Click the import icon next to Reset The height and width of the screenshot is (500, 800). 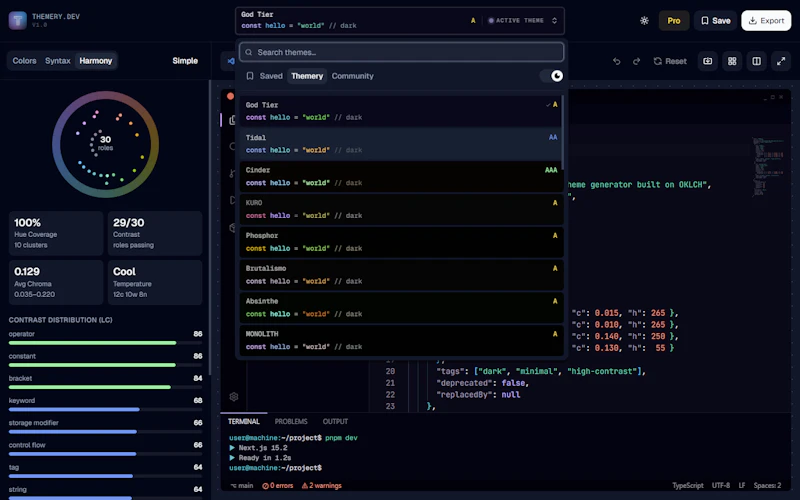(708, 61)
